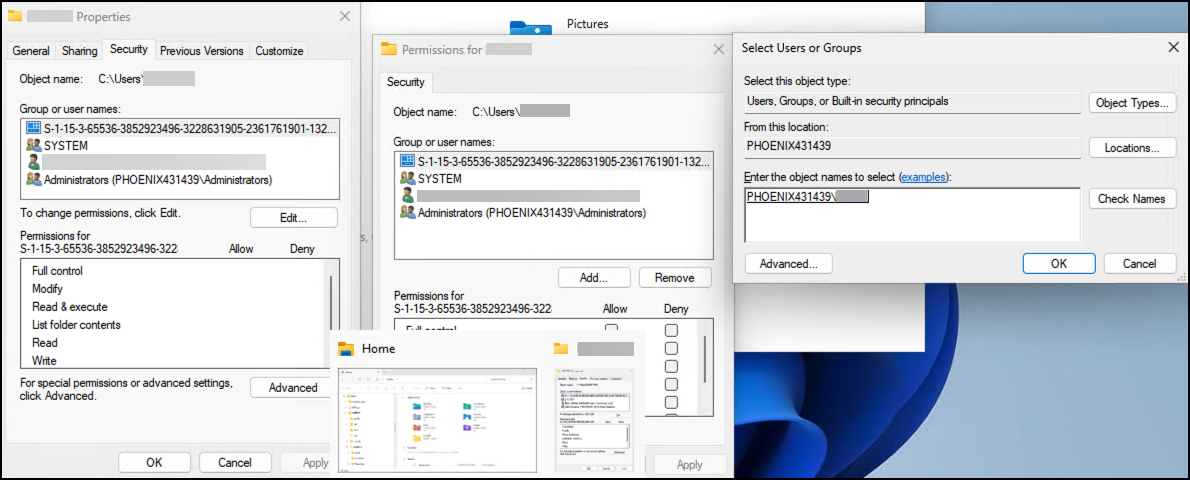This screenshot has height=480, width=1190.
Task: Click the Pictures folder icon
Action: (x=530, y=25)
